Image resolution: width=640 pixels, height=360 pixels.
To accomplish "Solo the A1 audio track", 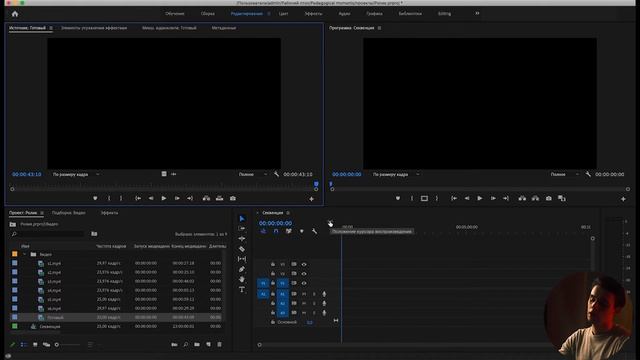I will pos(314,294).
